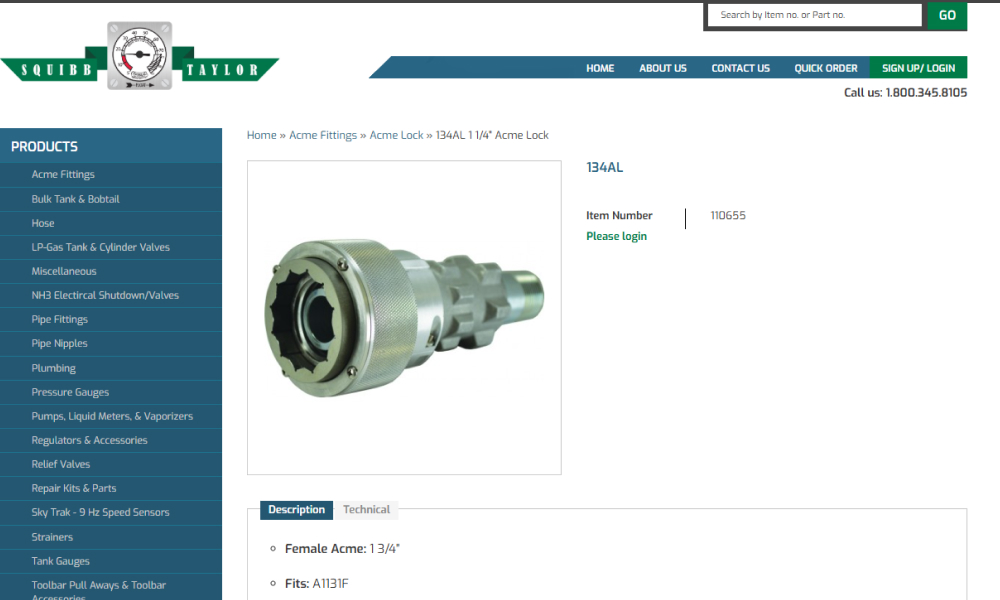Screen dimensions: 1000x600
Task: Click the item search input field
Action: click(x=814, y=15)
